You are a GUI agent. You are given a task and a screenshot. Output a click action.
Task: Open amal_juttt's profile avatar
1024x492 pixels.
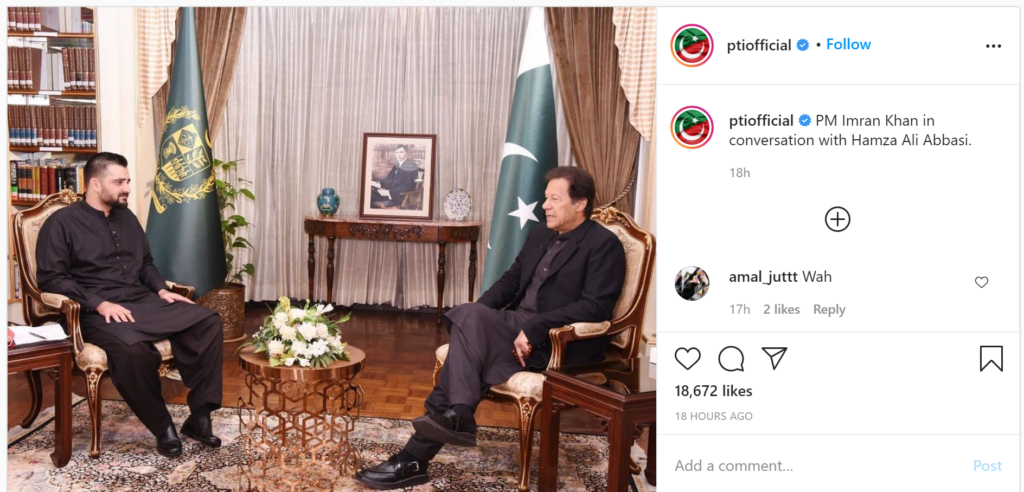(692, 283)
